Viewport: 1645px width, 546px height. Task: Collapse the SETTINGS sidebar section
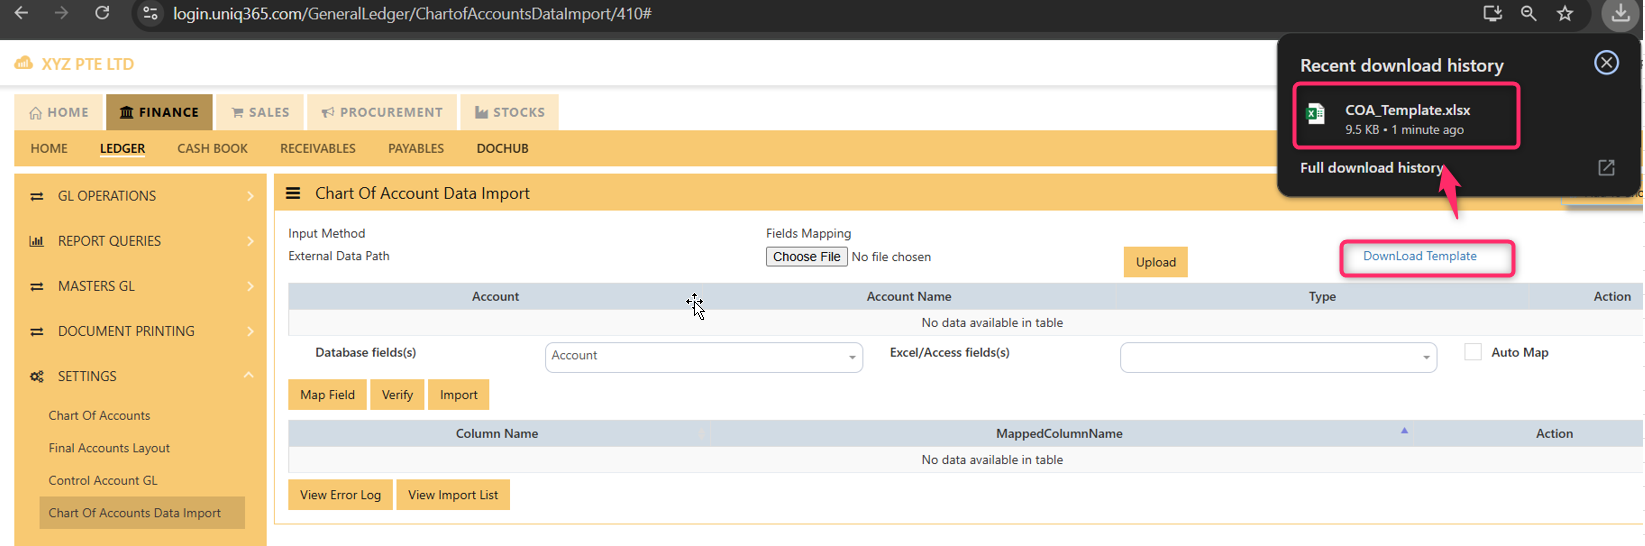[140, 376]
